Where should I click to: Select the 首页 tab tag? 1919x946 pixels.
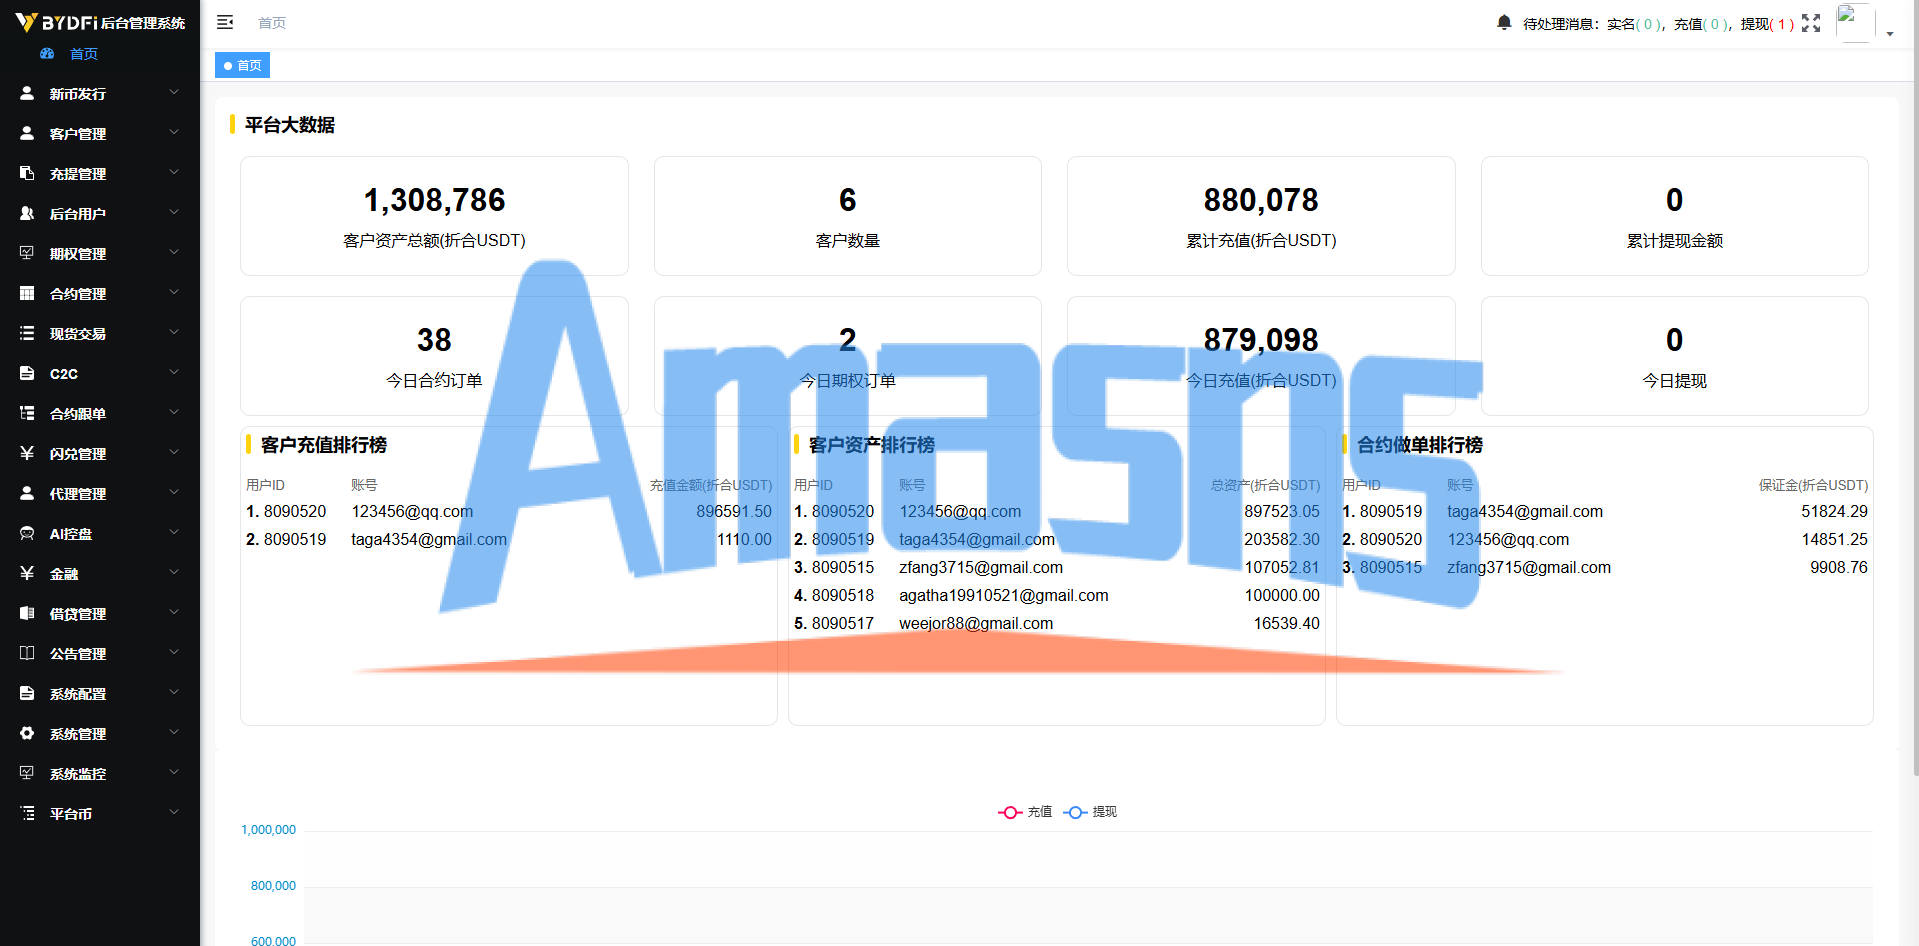(242, 65)
